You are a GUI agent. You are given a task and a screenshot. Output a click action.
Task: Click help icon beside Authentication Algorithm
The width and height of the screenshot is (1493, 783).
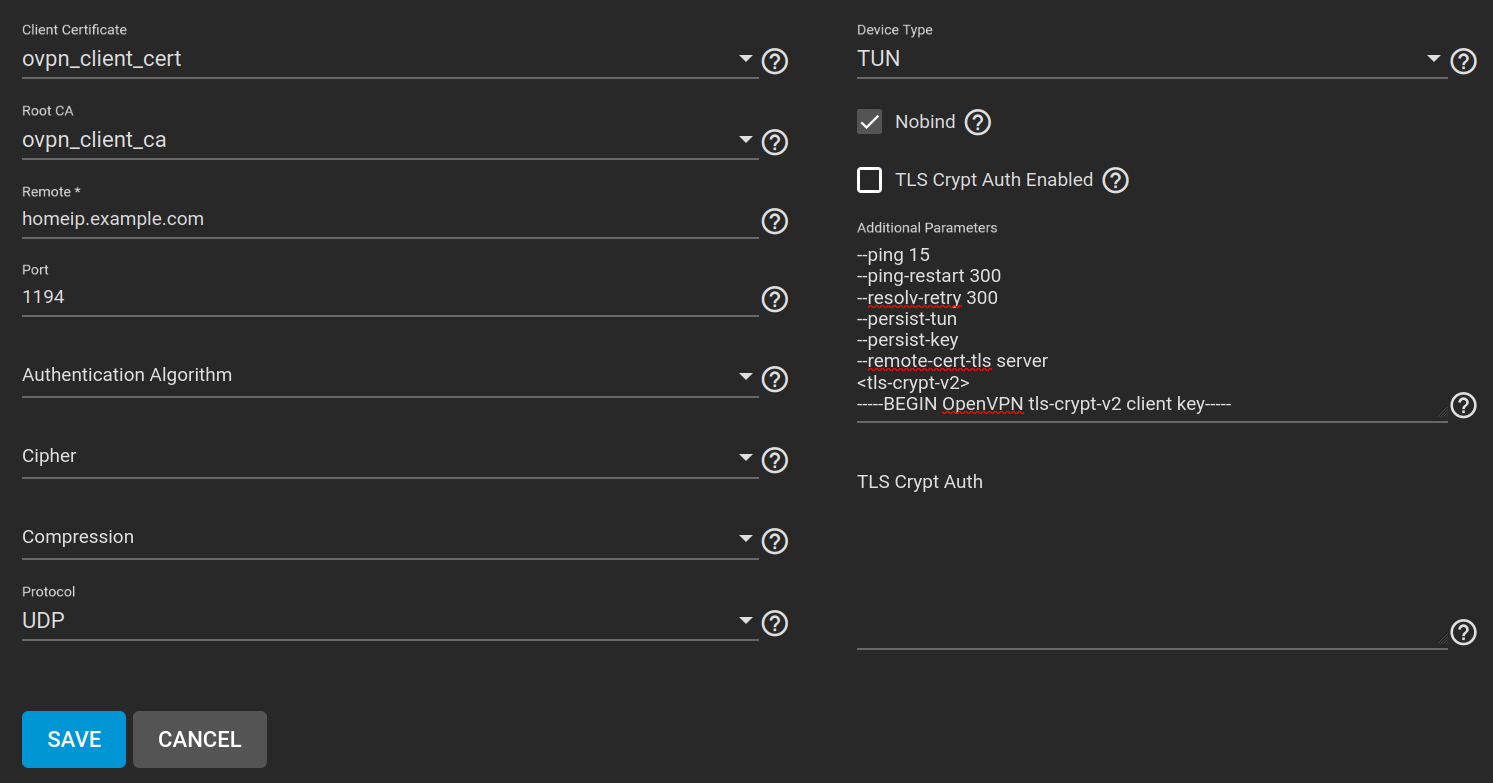775,379
